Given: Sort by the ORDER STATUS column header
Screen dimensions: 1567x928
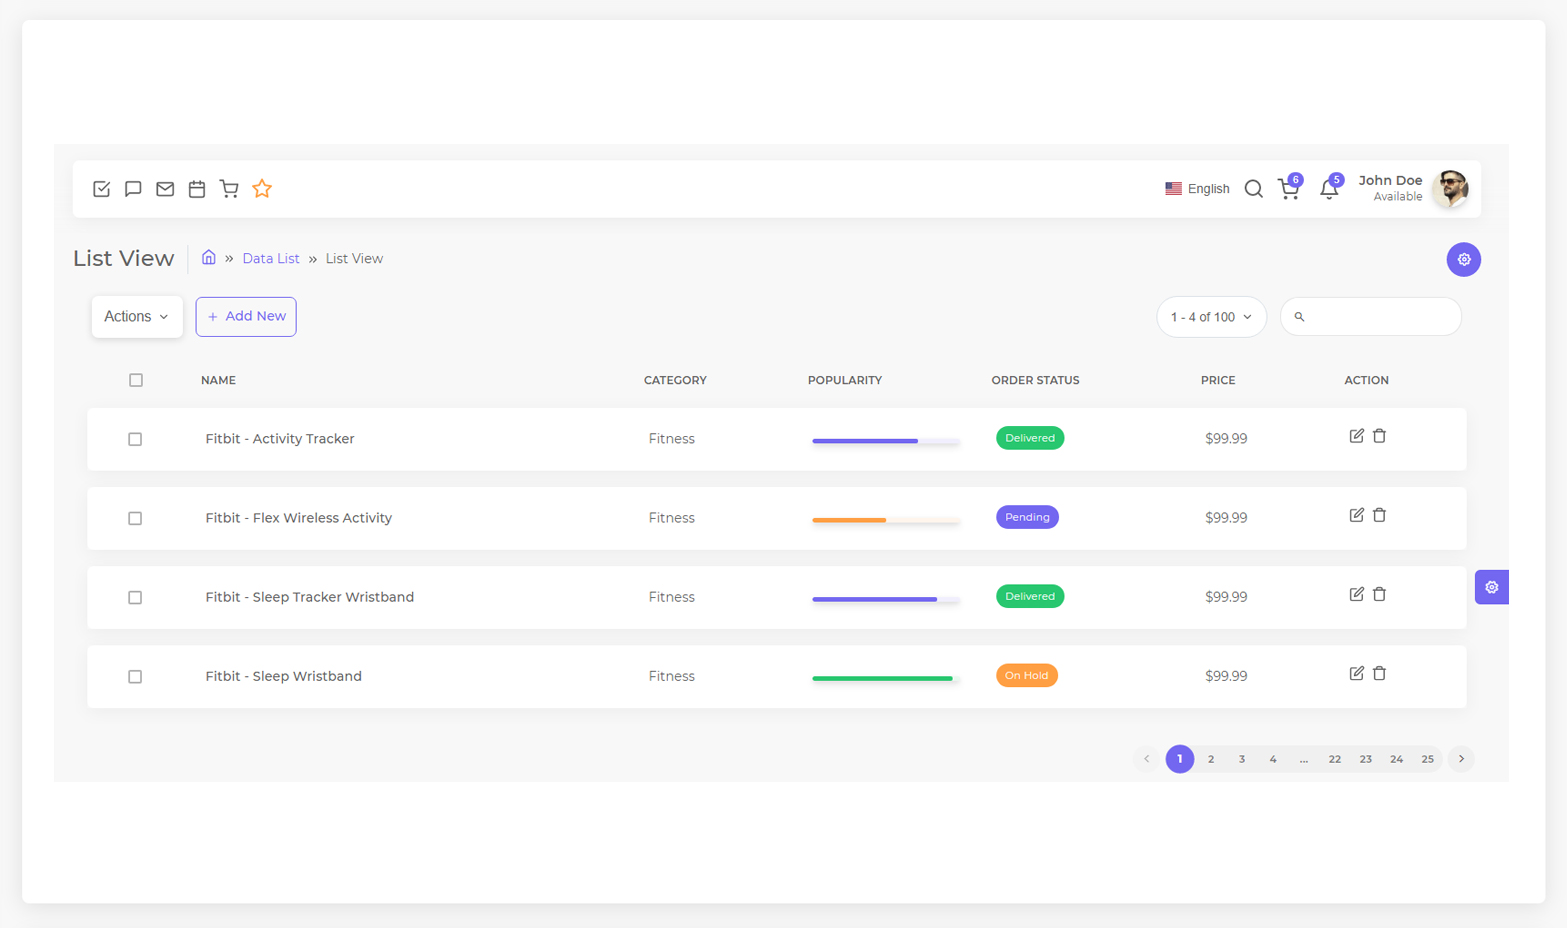Looking at the screenshot, I should (x=1035, y=380).
